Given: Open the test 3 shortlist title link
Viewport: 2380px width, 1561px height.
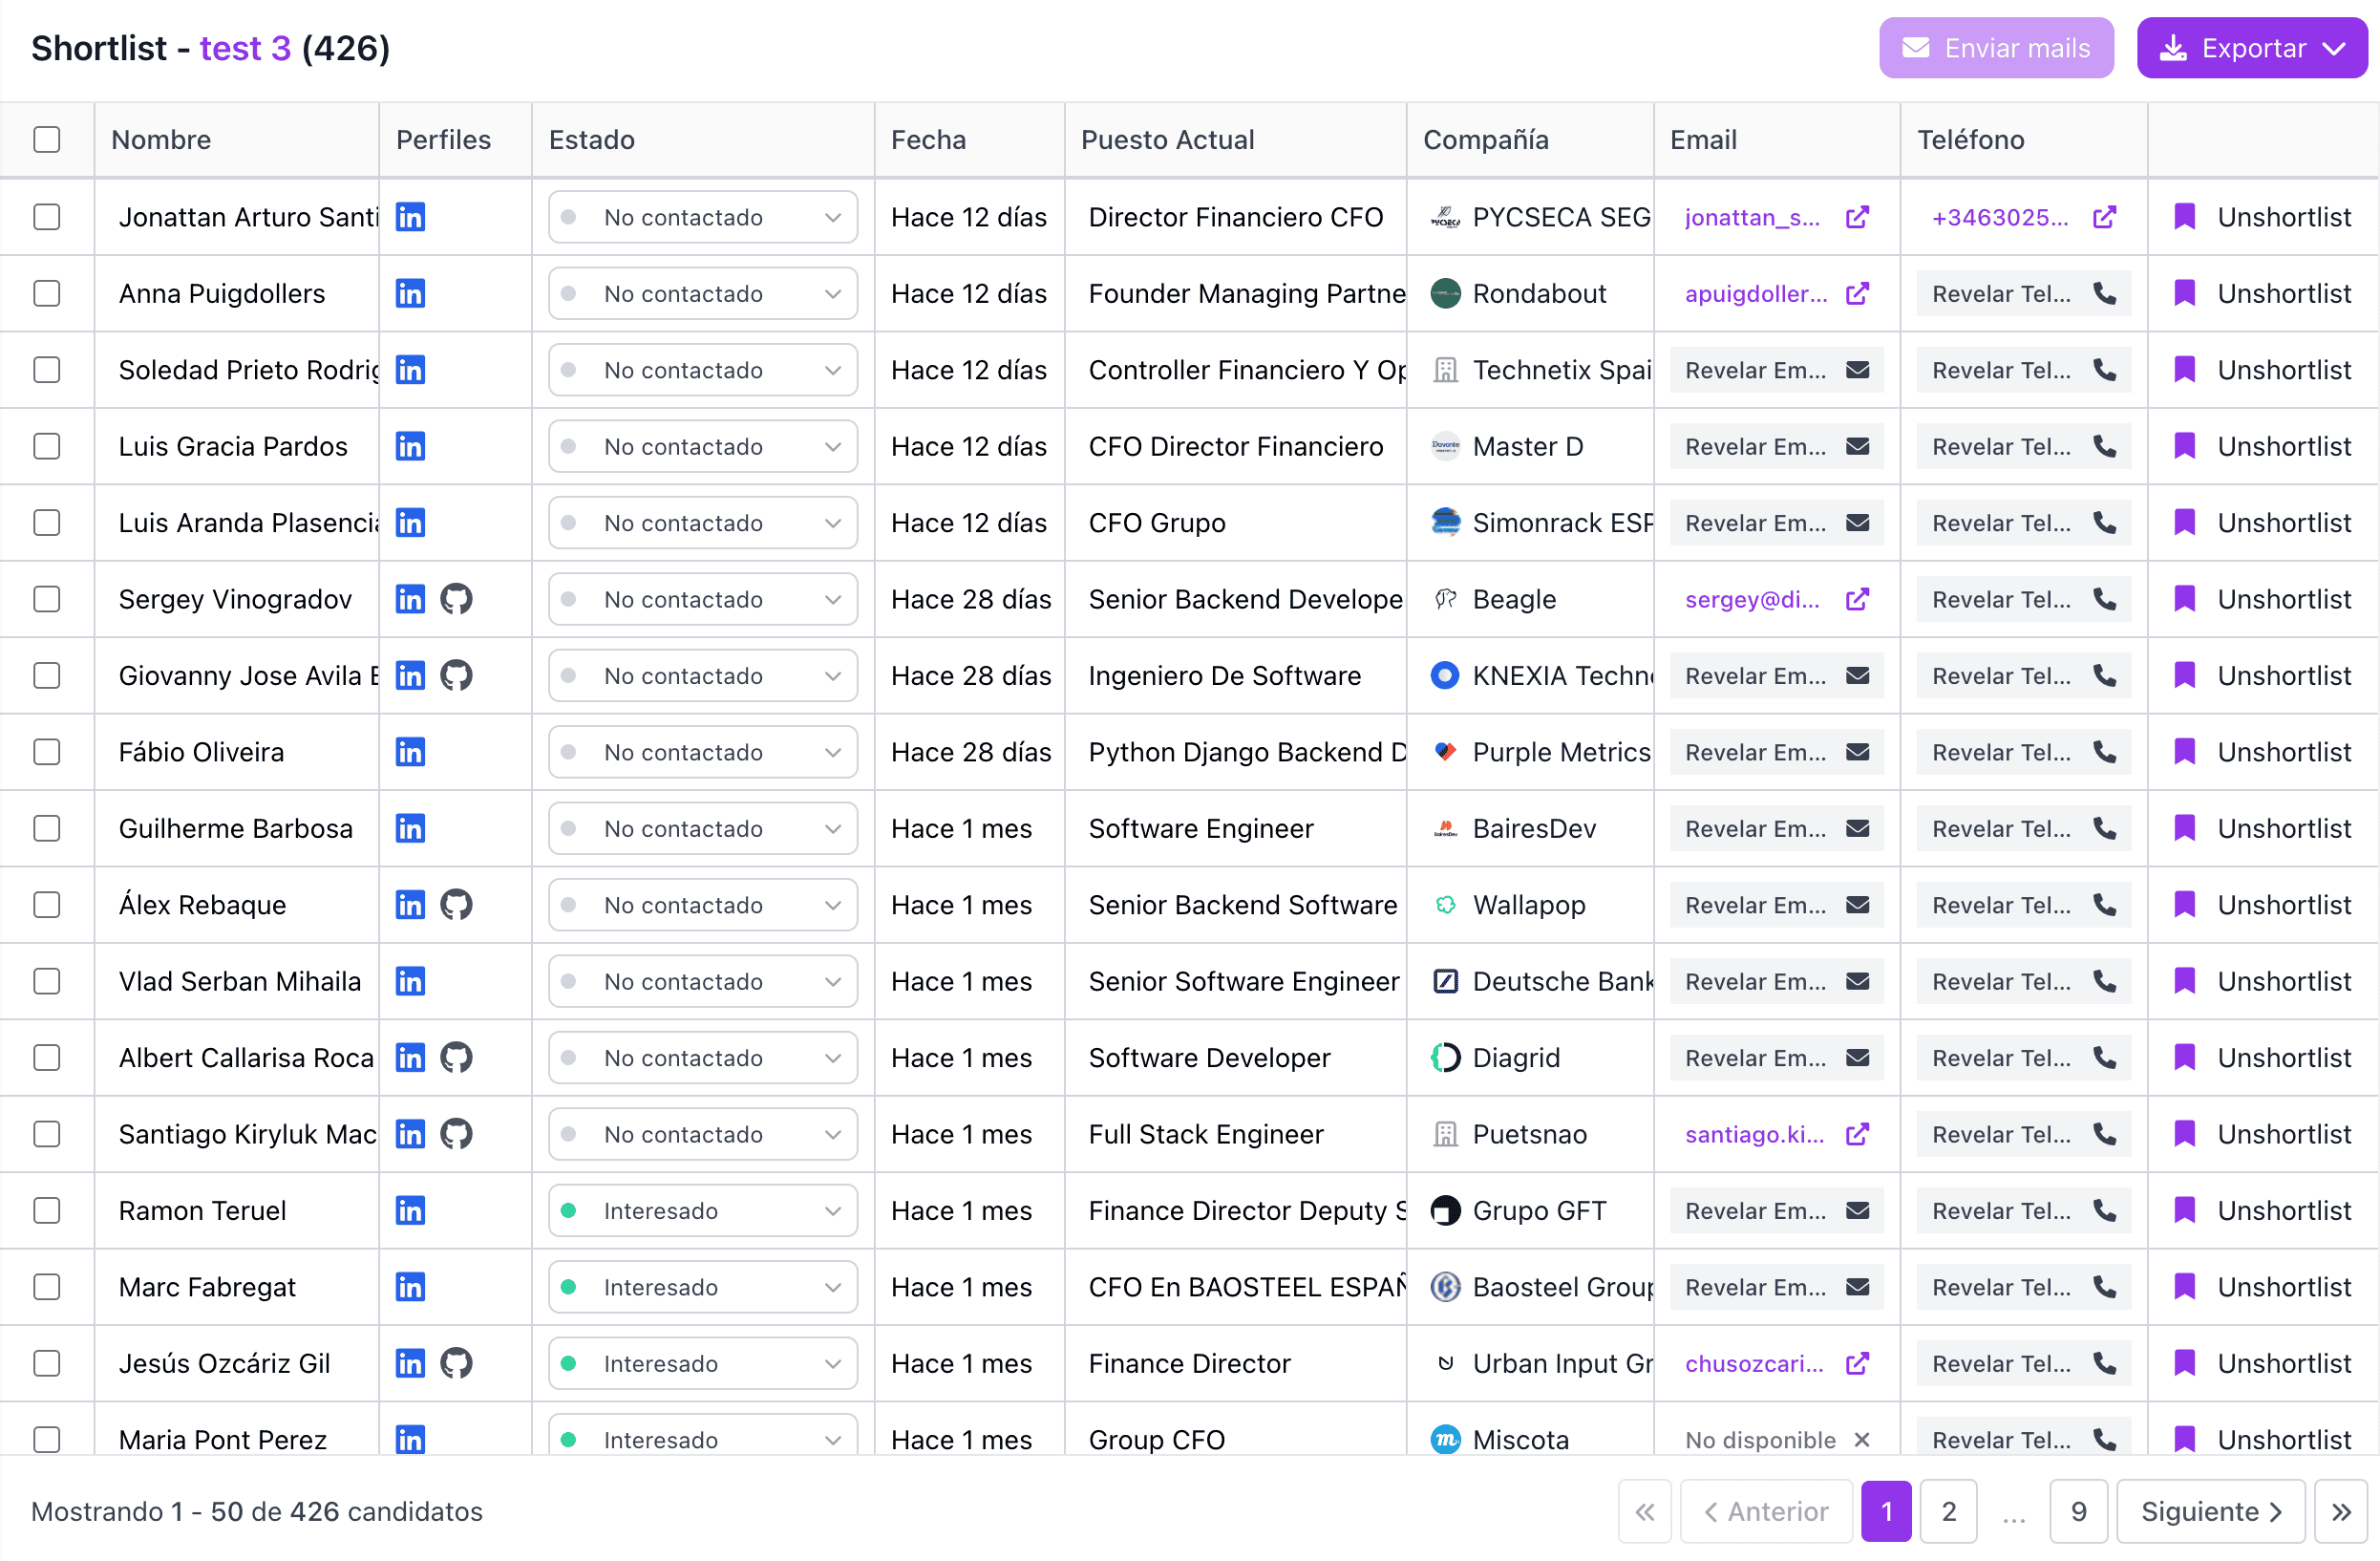Looking at the screenshot, I should [245, 48].
